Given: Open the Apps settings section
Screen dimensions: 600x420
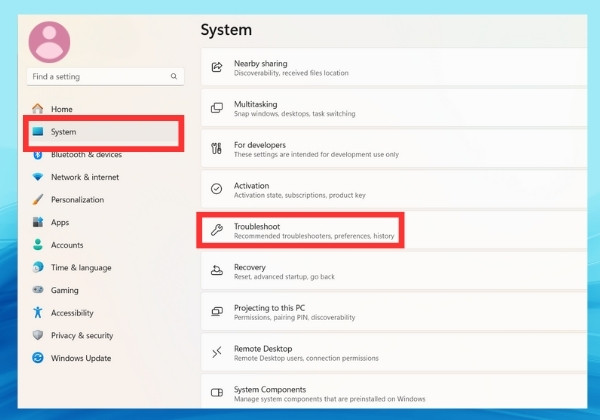Looking at the screenshot, I should [x=103, y=222].
